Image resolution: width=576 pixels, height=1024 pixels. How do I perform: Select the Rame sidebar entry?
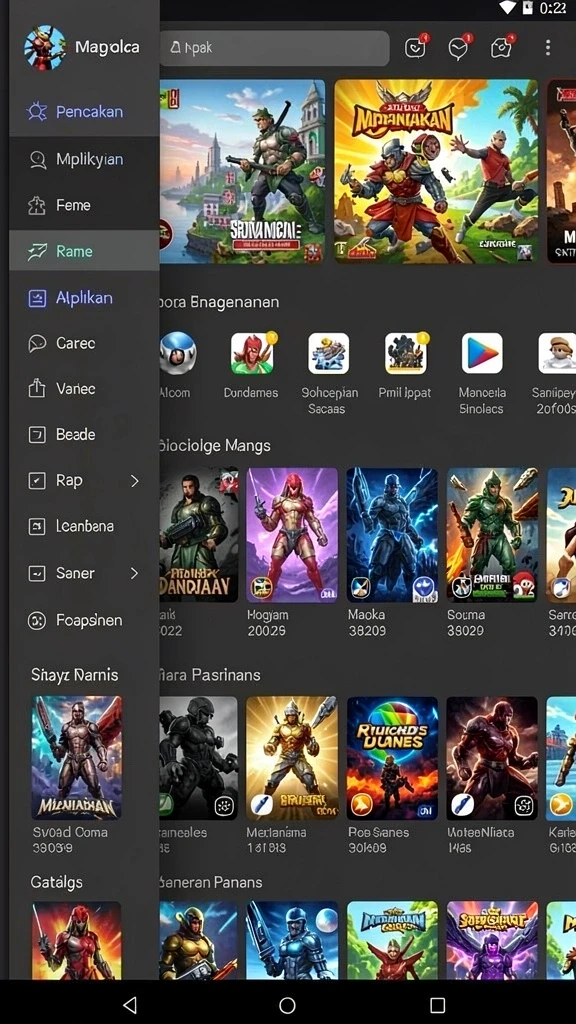tap(84, 251)
